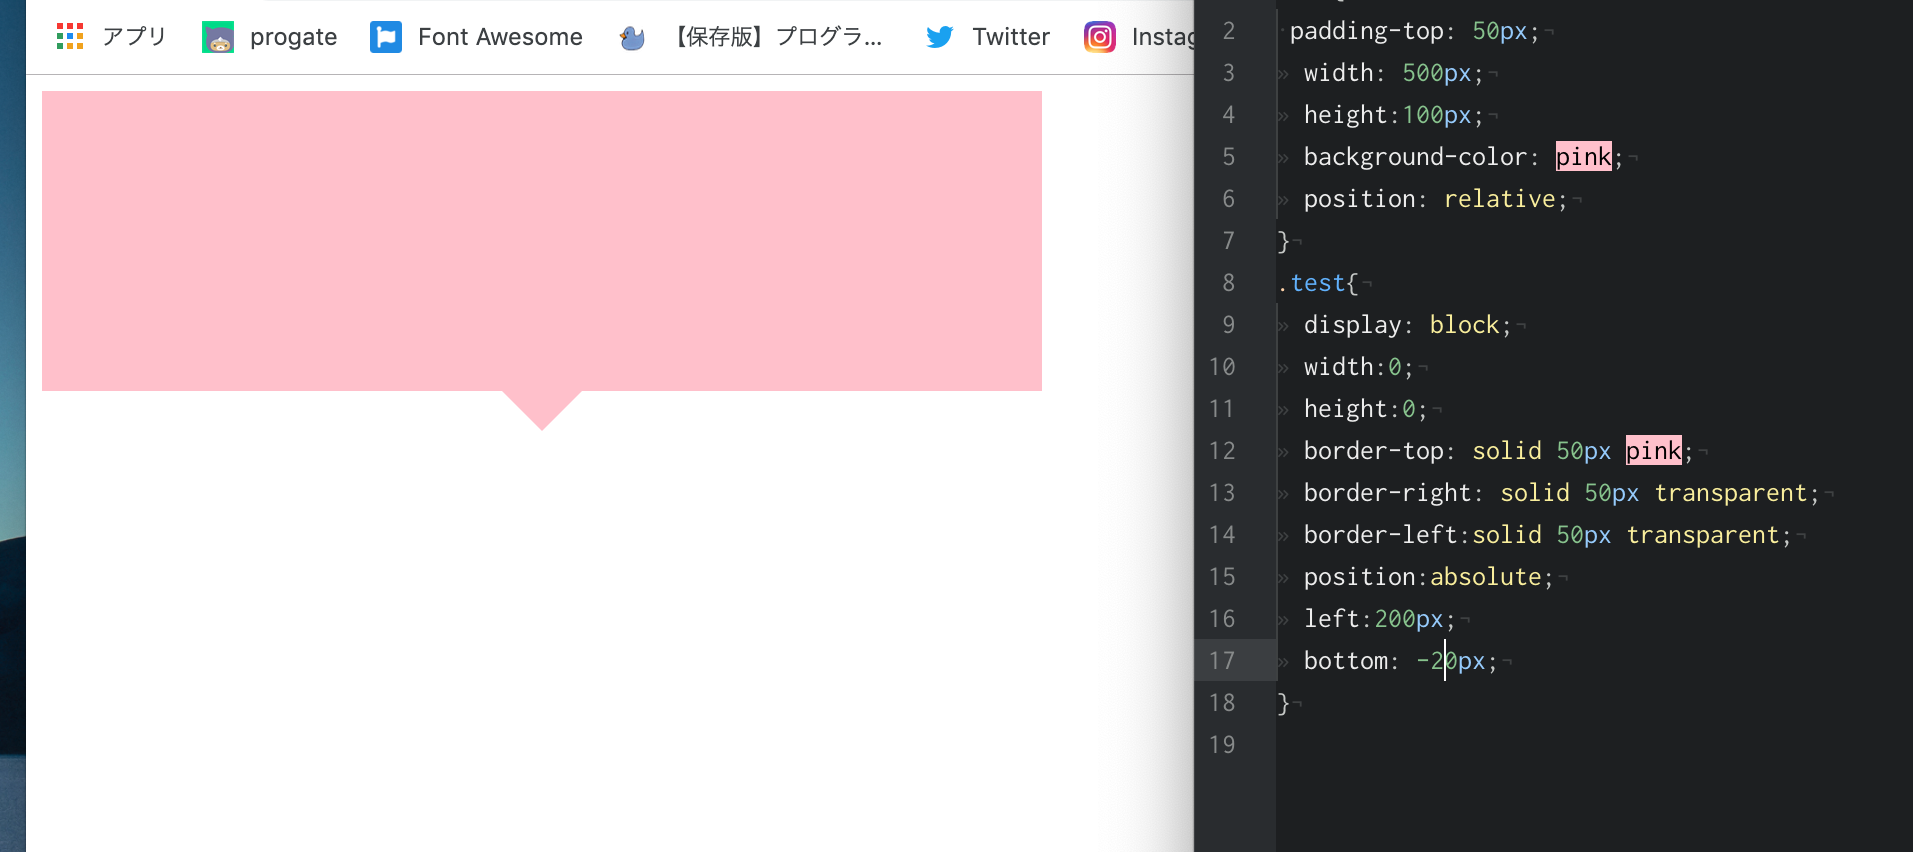The image size is (1913, 852).
Task: Click the closing brace on line 18
Action: pyautogui.click(x=1284, y=703)
